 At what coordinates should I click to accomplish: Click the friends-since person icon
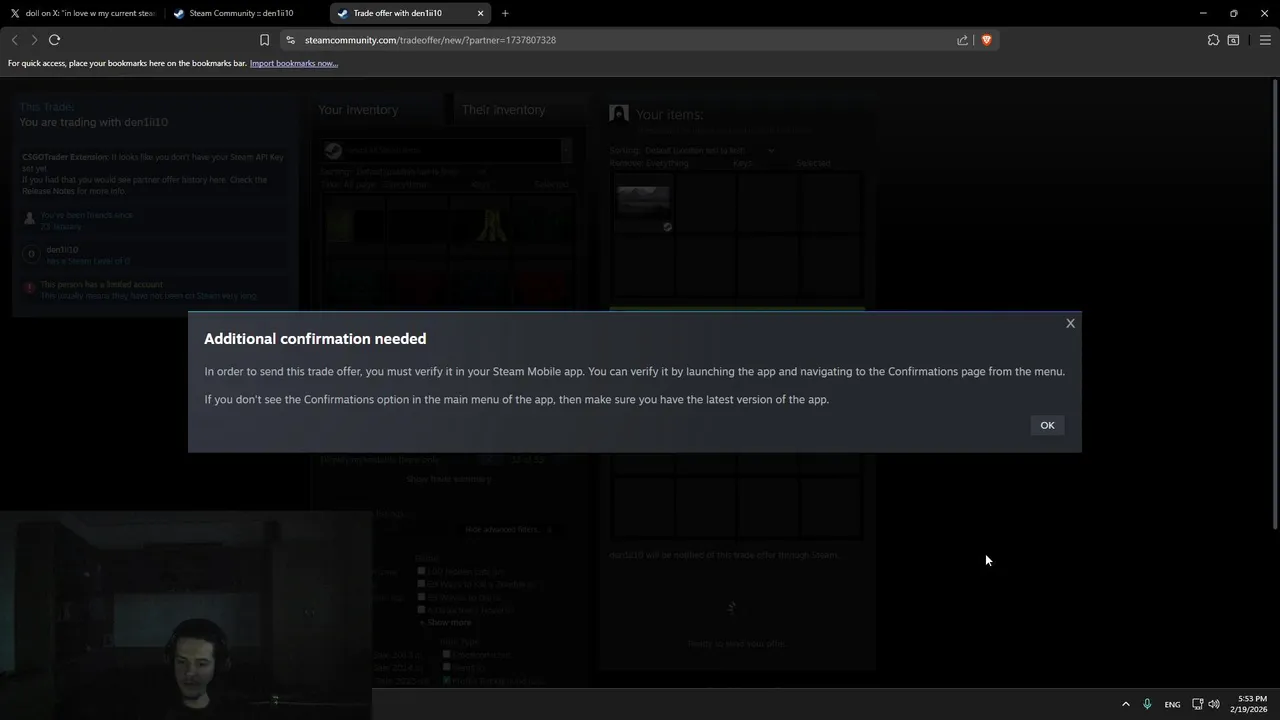[29, 218]
